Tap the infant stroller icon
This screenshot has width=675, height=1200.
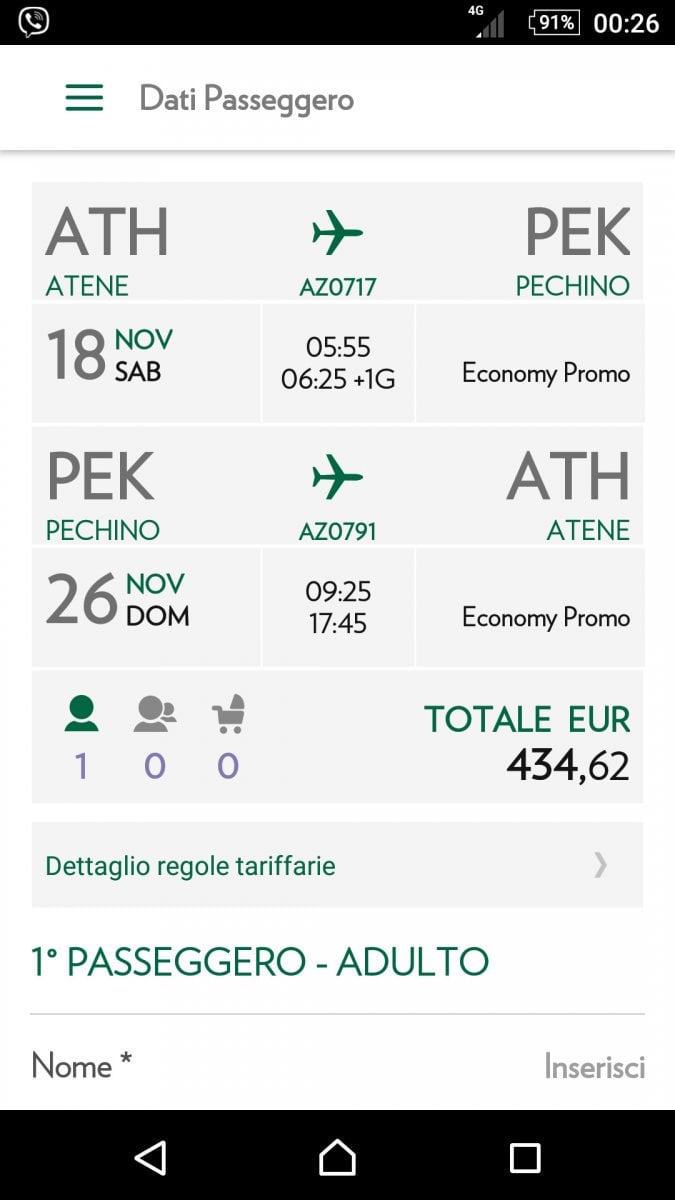point(228,714)
